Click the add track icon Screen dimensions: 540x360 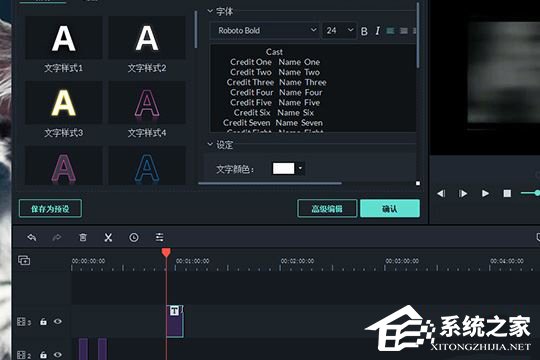tap(24, 260)
